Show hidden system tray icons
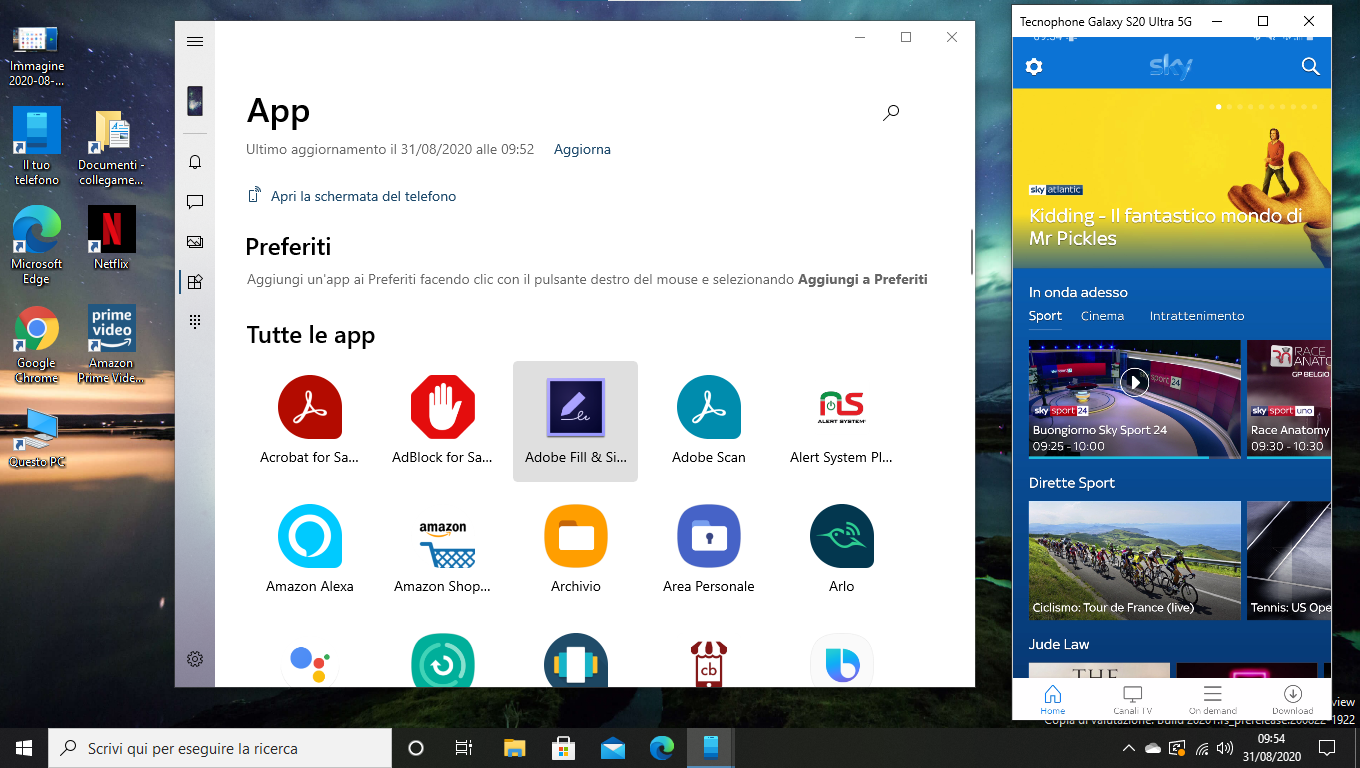The height and width of the screenshot is (768, 1360). (1128, 748)
